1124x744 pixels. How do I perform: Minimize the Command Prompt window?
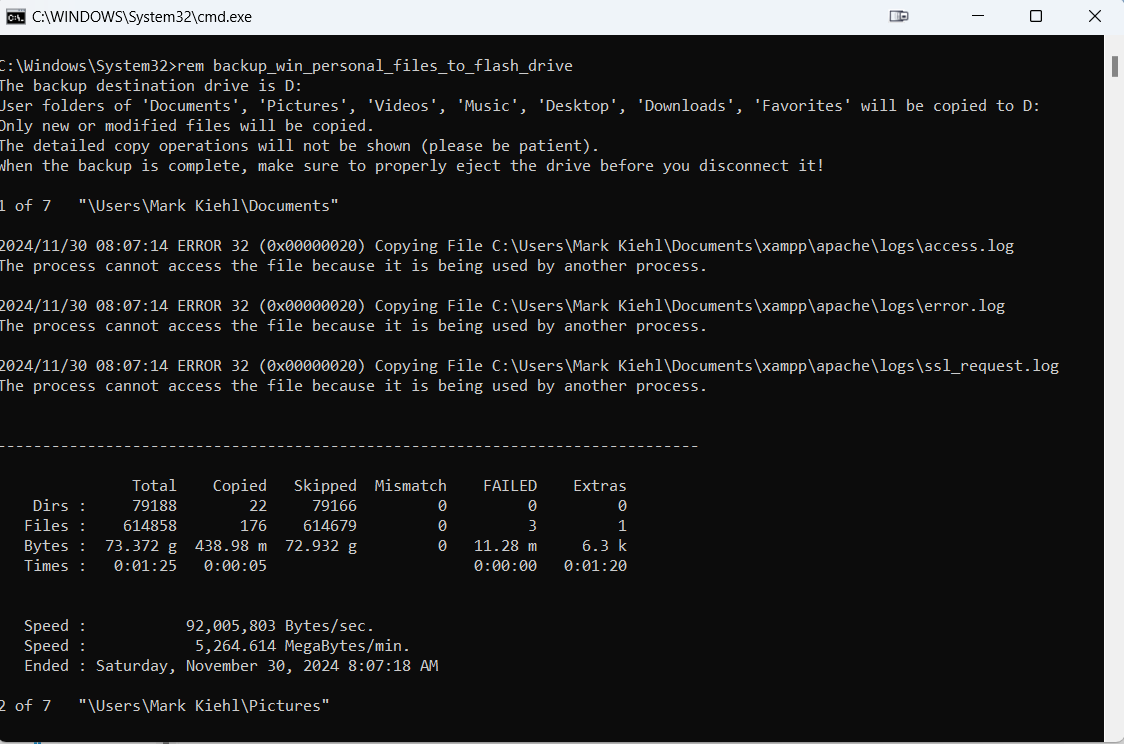tap(977, 16)
